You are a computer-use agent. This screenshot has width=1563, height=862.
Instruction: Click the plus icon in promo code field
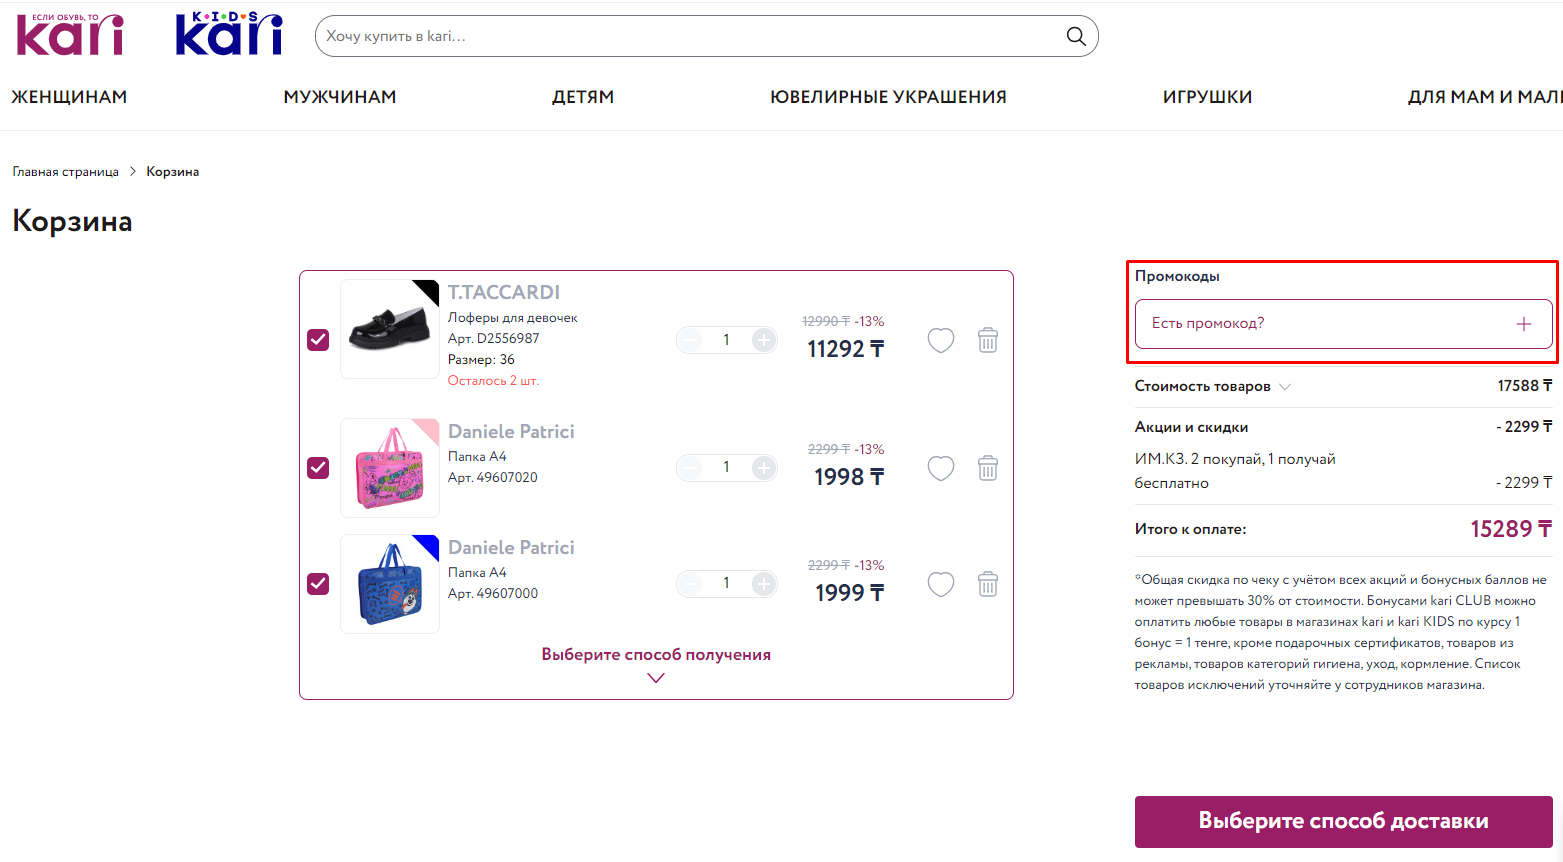(x=1524, y=324)
